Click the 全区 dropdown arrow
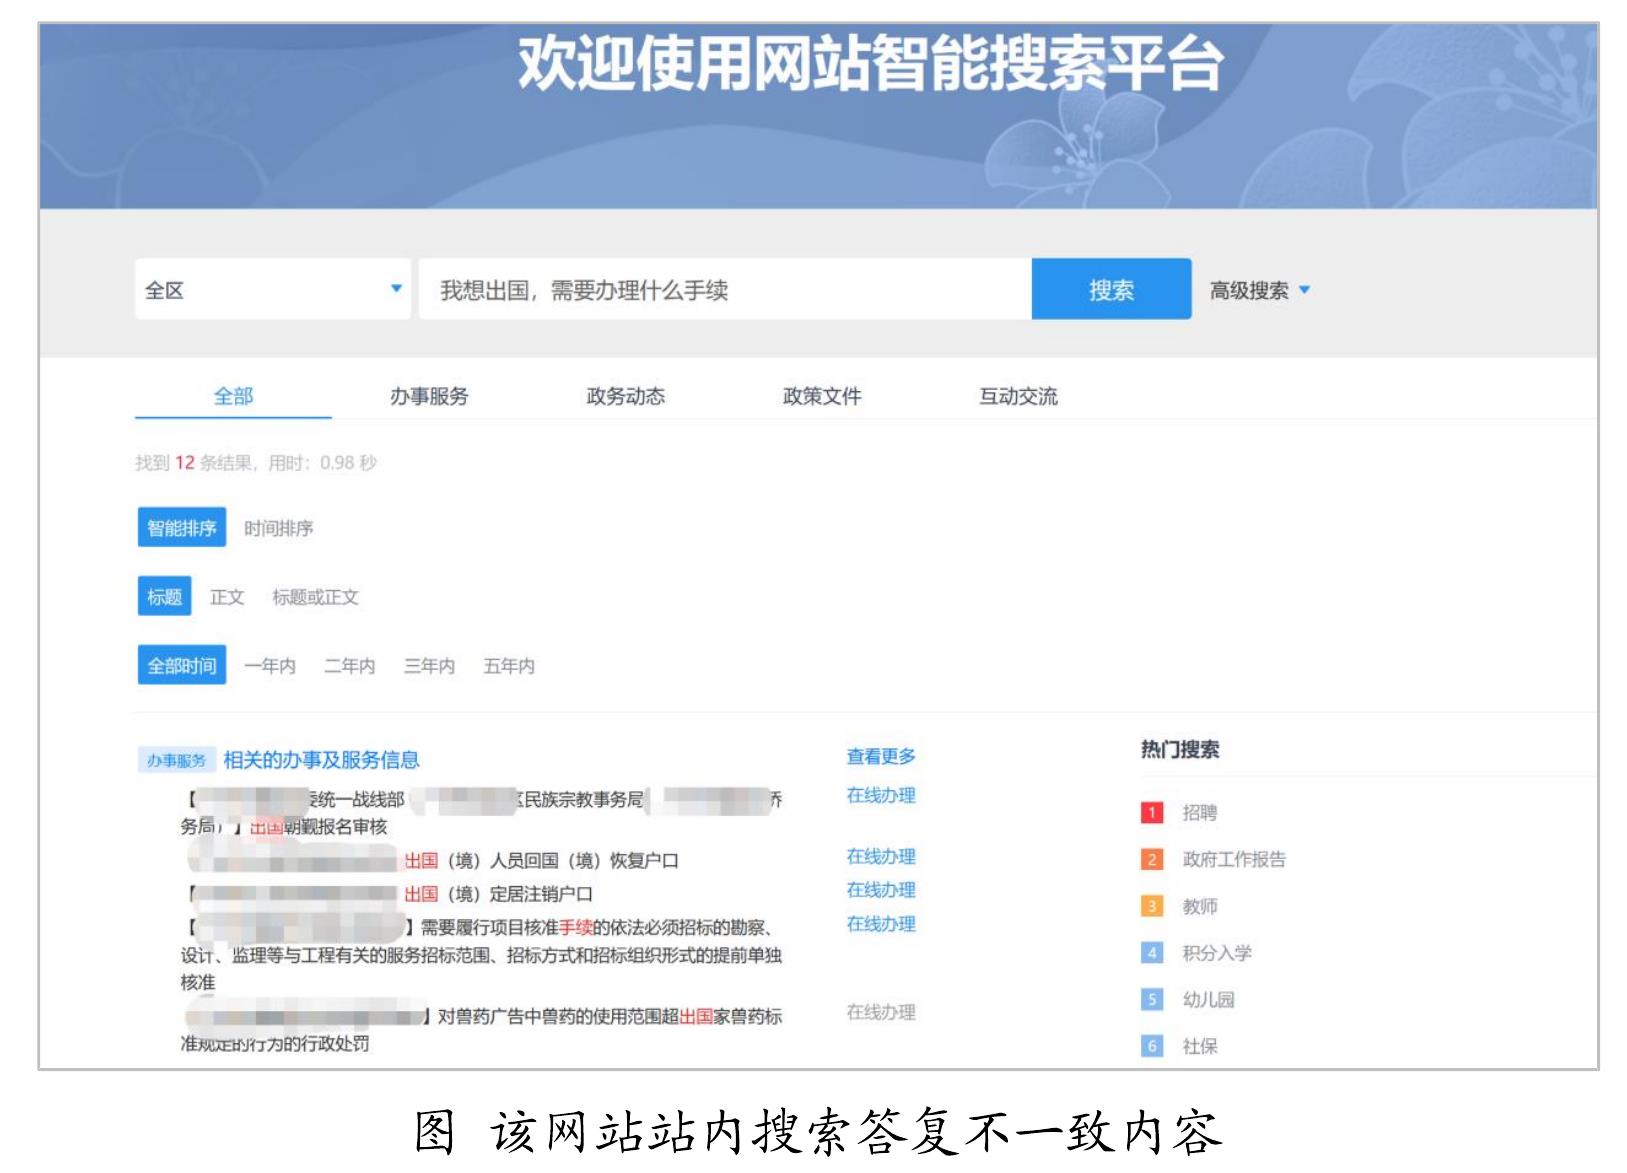The width and height of the screenshot is (1627, 1173). (x=396, y=289)
